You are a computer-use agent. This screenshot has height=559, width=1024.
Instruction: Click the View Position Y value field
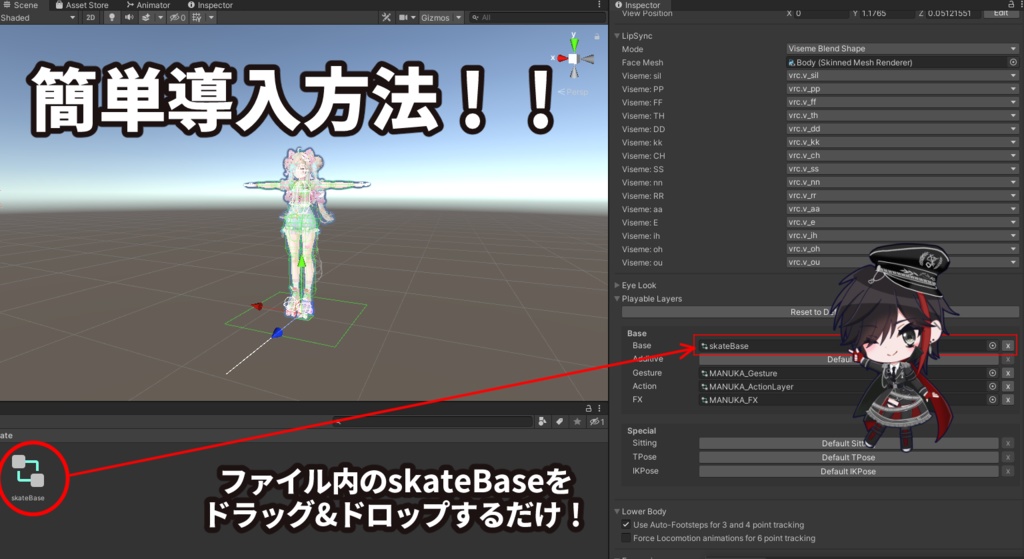886,13
